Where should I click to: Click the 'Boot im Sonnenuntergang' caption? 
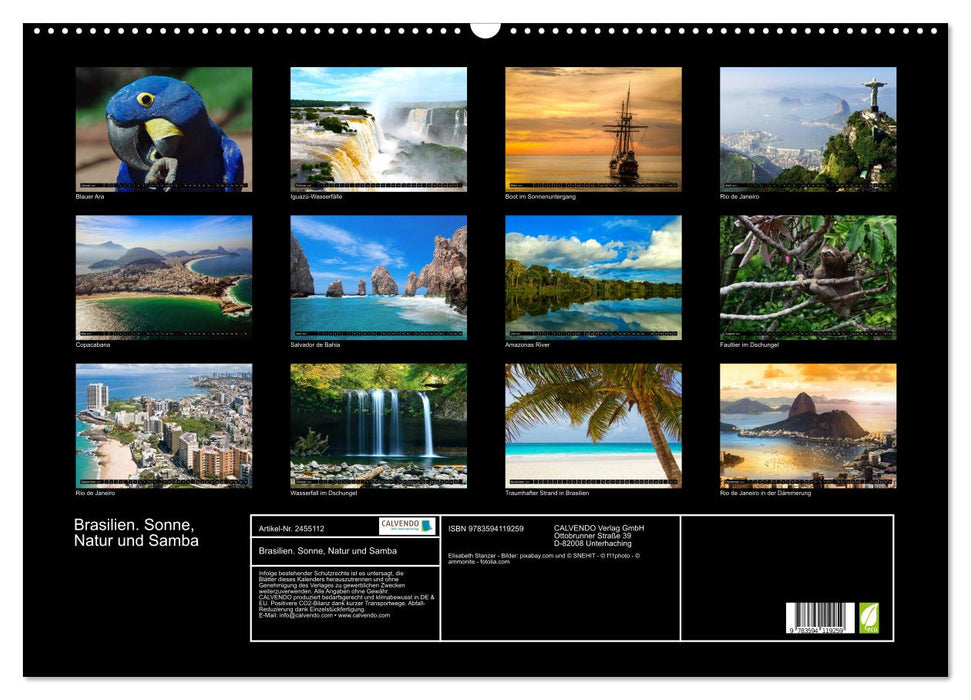point(540,196)
